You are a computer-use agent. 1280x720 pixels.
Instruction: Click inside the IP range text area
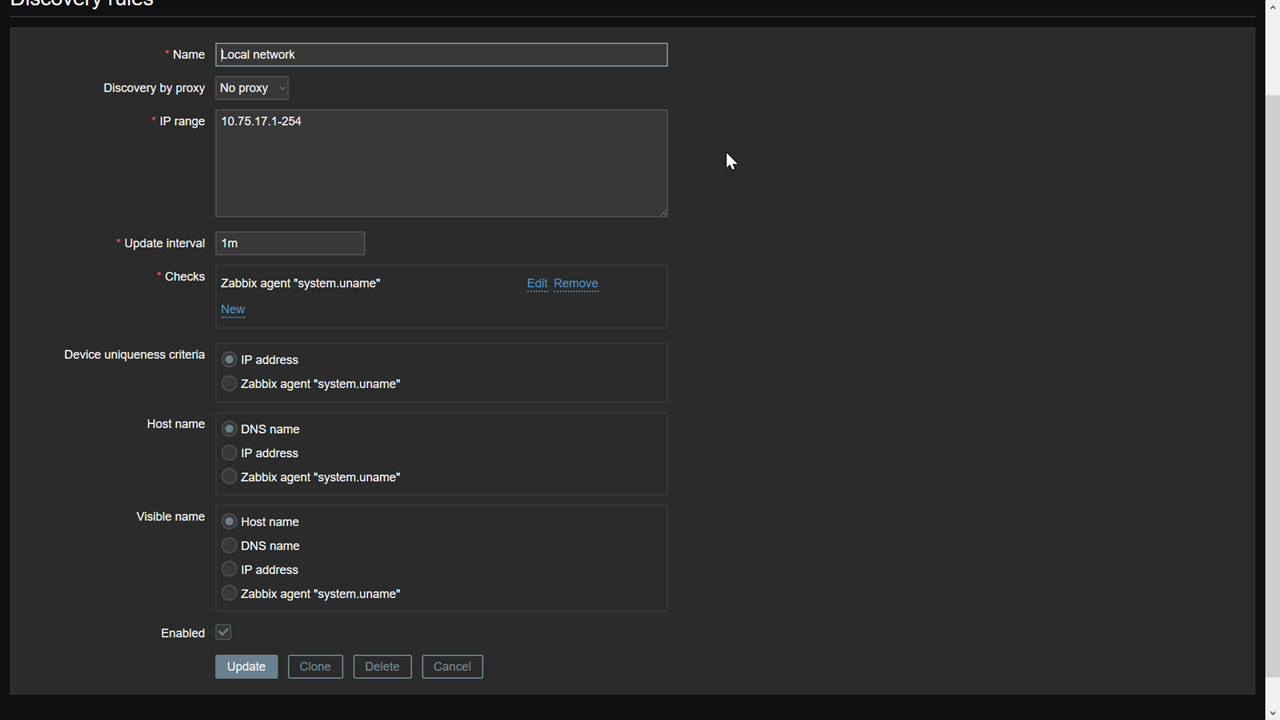pos(441,163)
